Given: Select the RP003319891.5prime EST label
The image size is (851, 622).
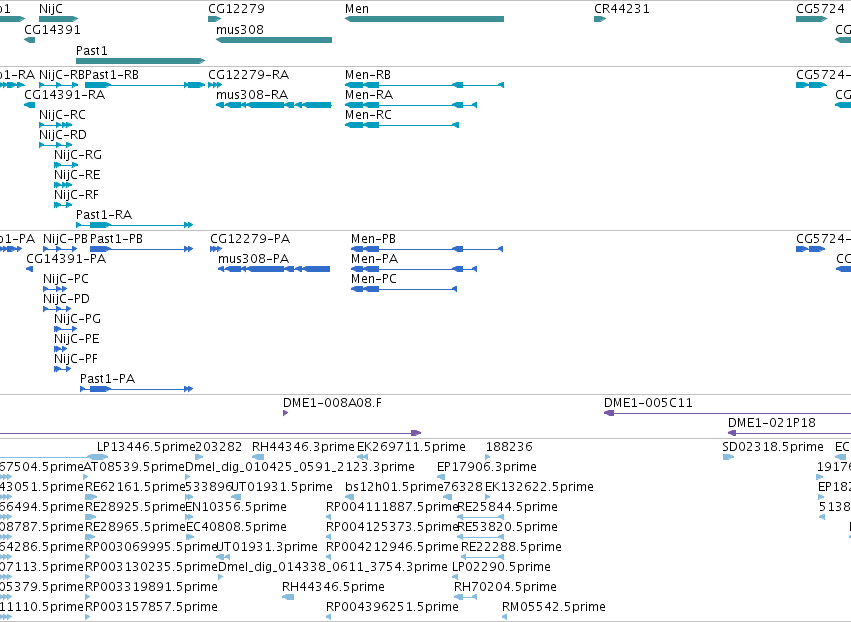Looking at the screenshot, I should [x=151, y=587].
